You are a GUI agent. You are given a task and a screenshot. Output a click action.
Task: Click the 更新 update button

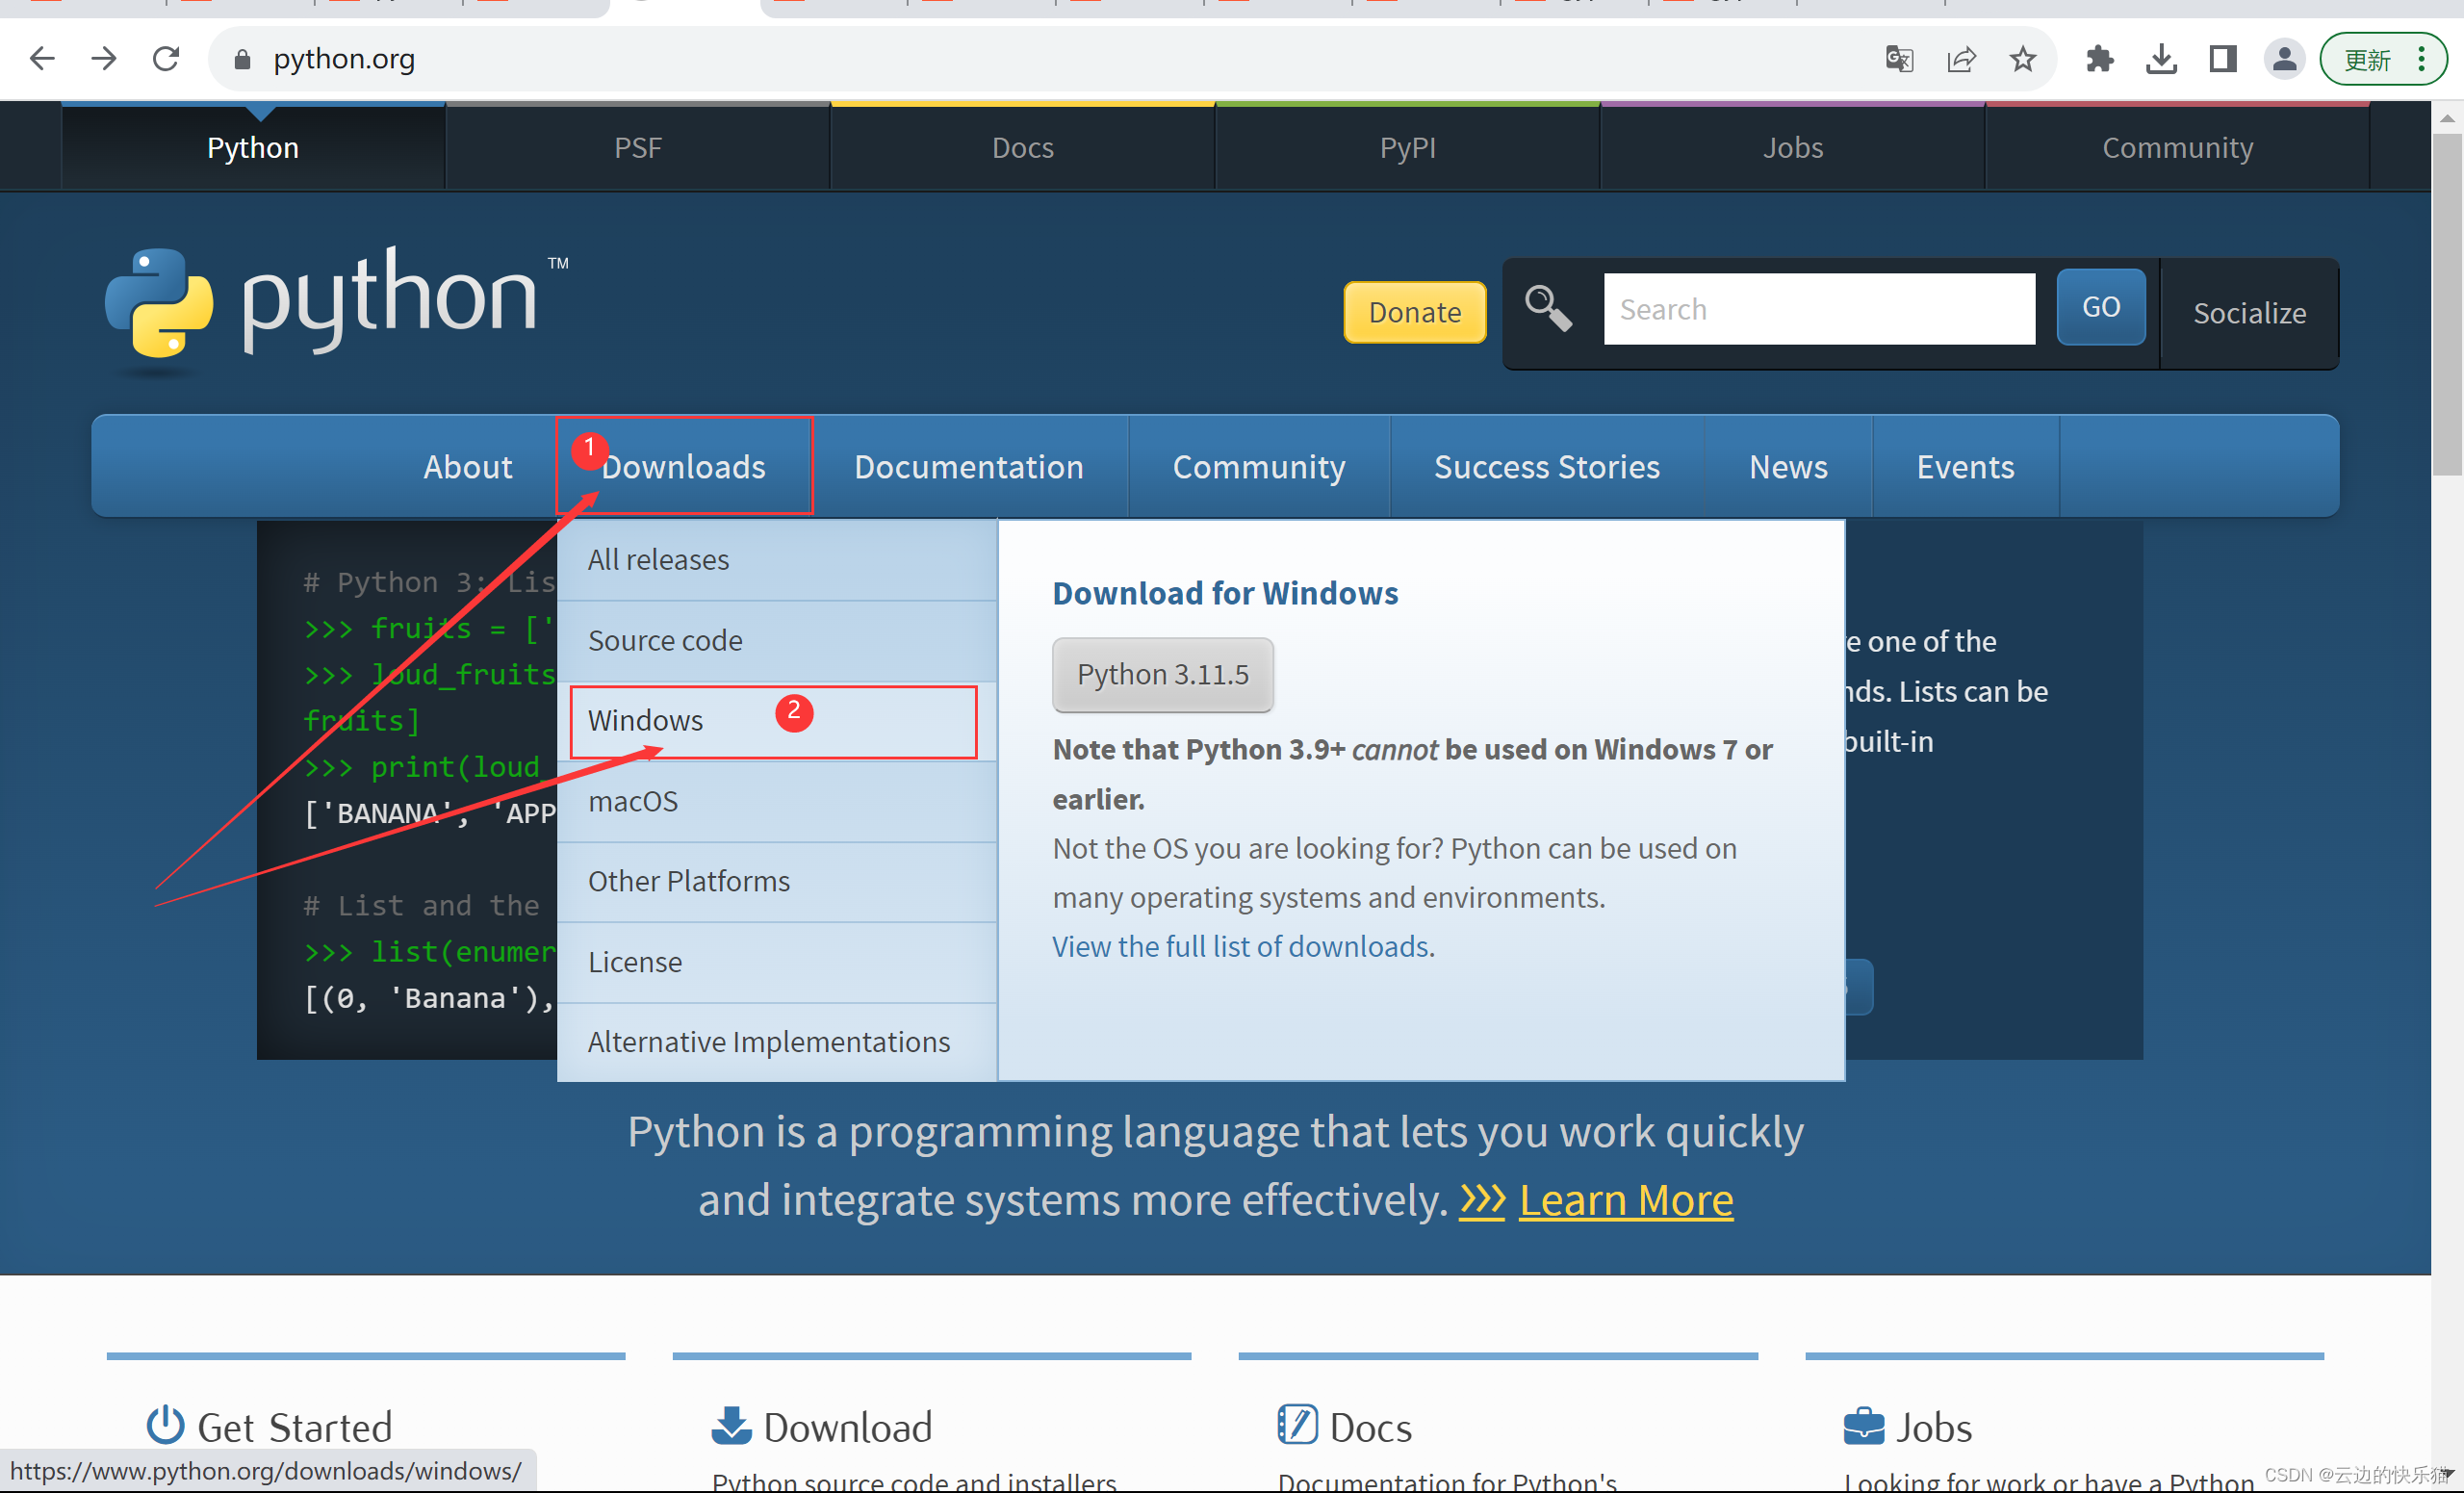coord(2367,60)
